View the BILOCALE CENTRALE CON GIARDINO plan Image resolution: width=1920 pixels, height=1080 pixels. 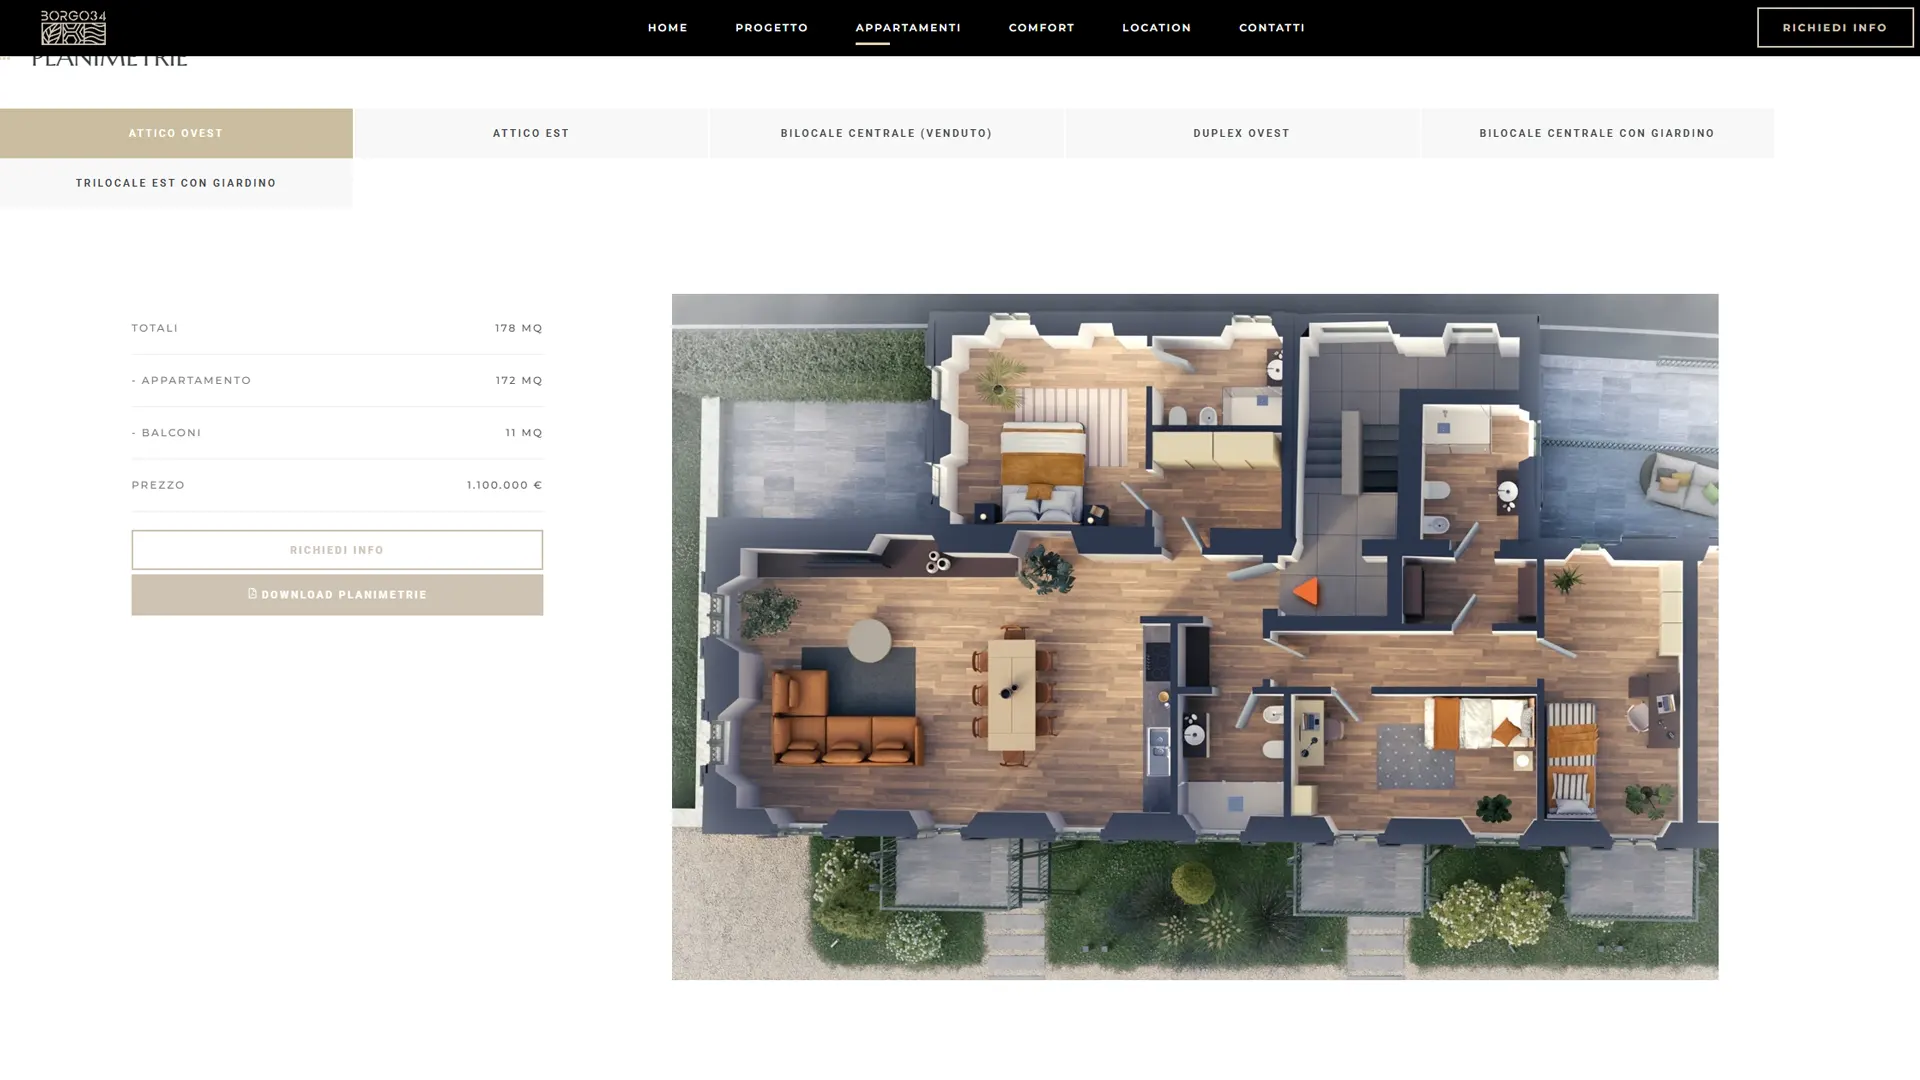(x=1597, y=133)
